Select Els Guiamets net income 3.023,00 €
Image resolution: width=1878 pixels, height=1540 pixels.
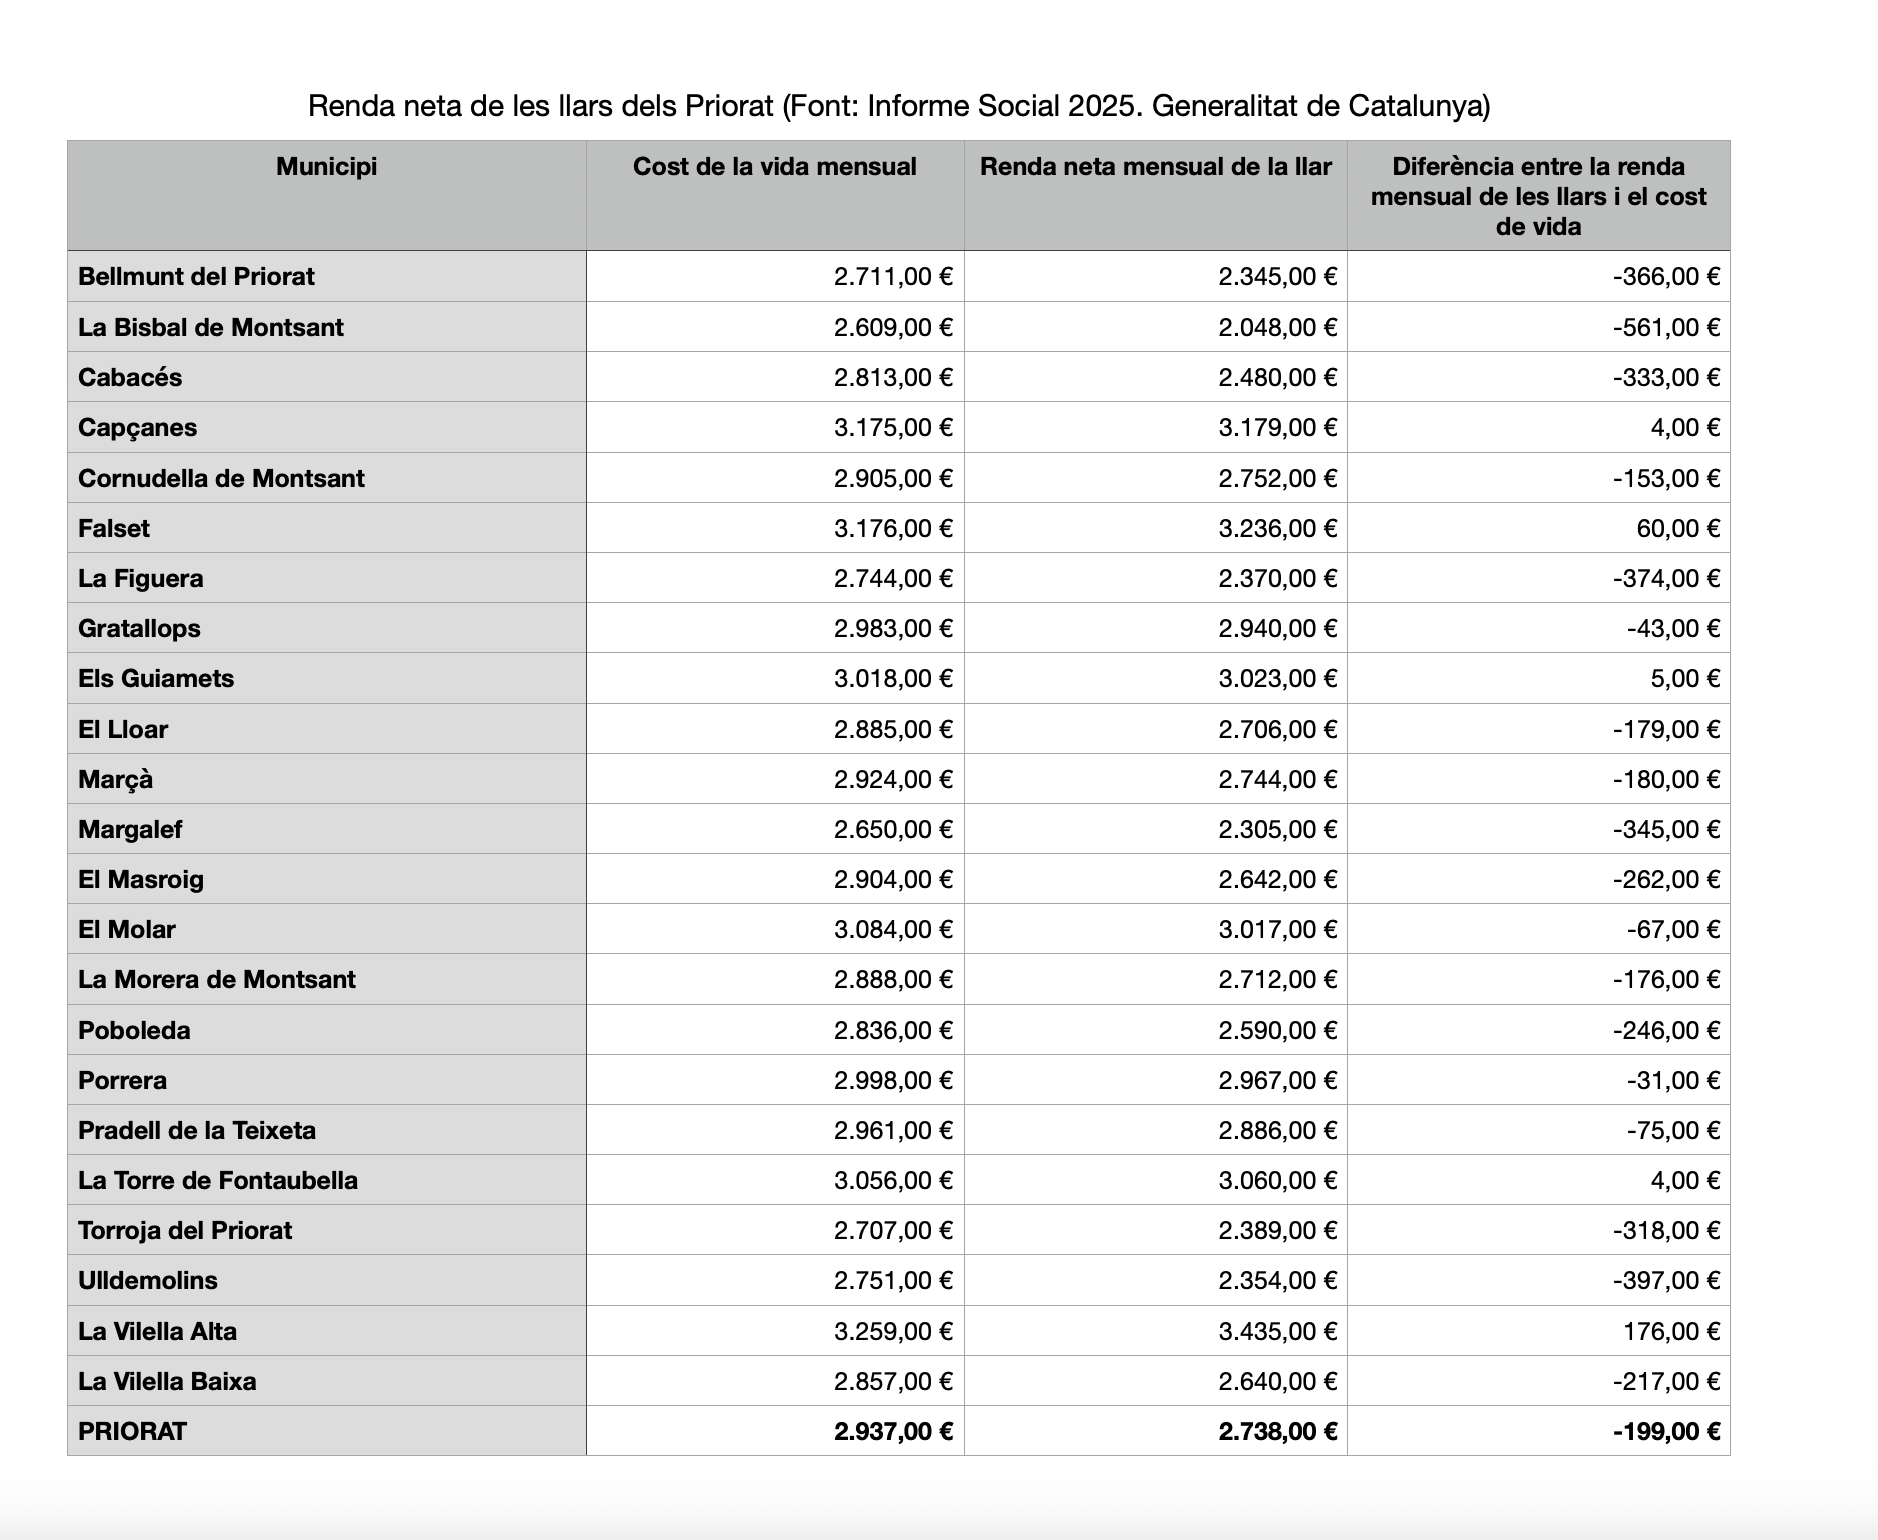pyautogui.click(x=1276, y=679)
